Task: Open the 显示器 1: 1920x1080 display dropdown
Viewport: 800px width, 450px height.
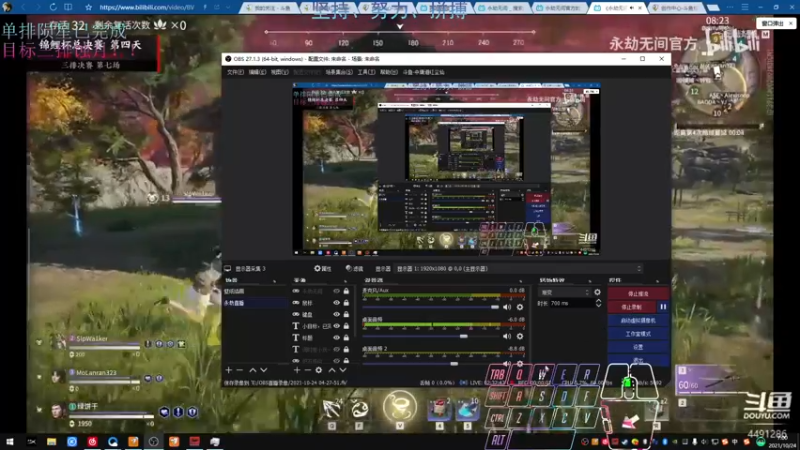Action: click(x=518, y=268)
